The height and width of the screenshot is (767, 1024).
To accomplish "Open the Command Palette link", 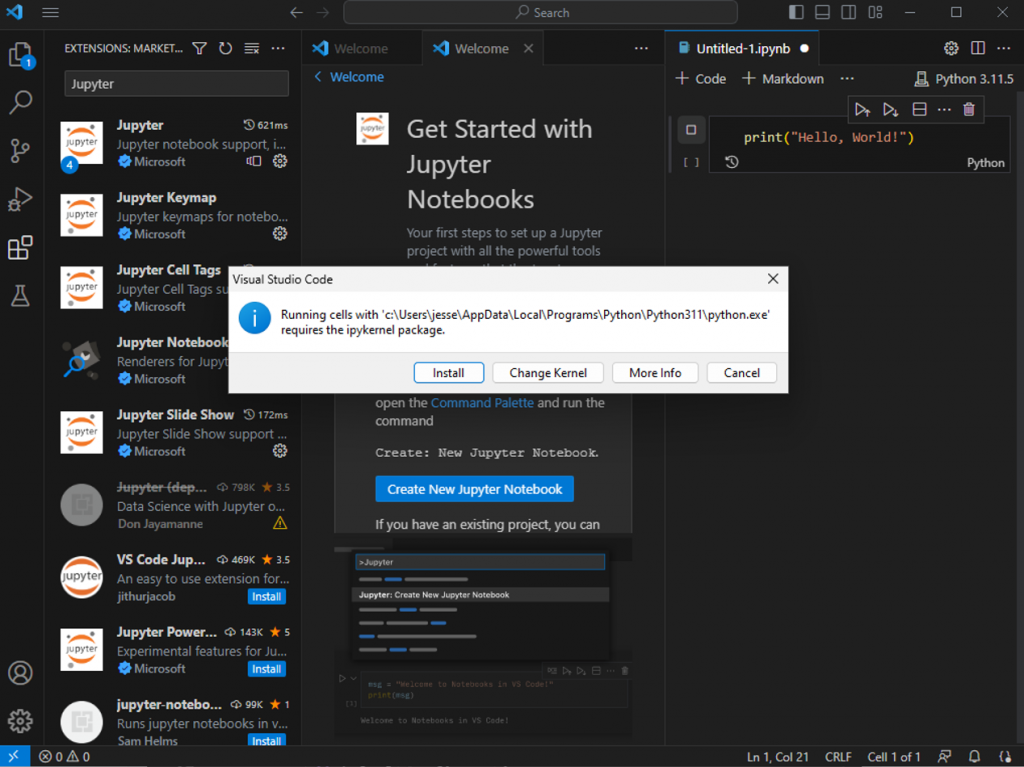I will coord(482,403).
